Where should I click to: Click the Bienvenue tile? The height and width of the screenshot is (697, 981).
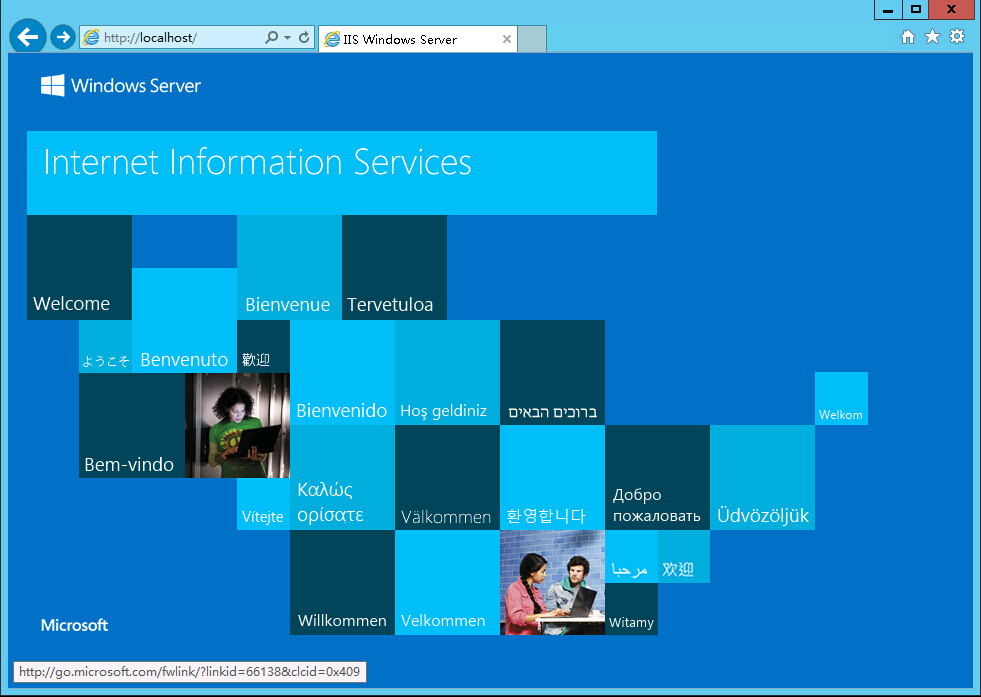(290, 268)
